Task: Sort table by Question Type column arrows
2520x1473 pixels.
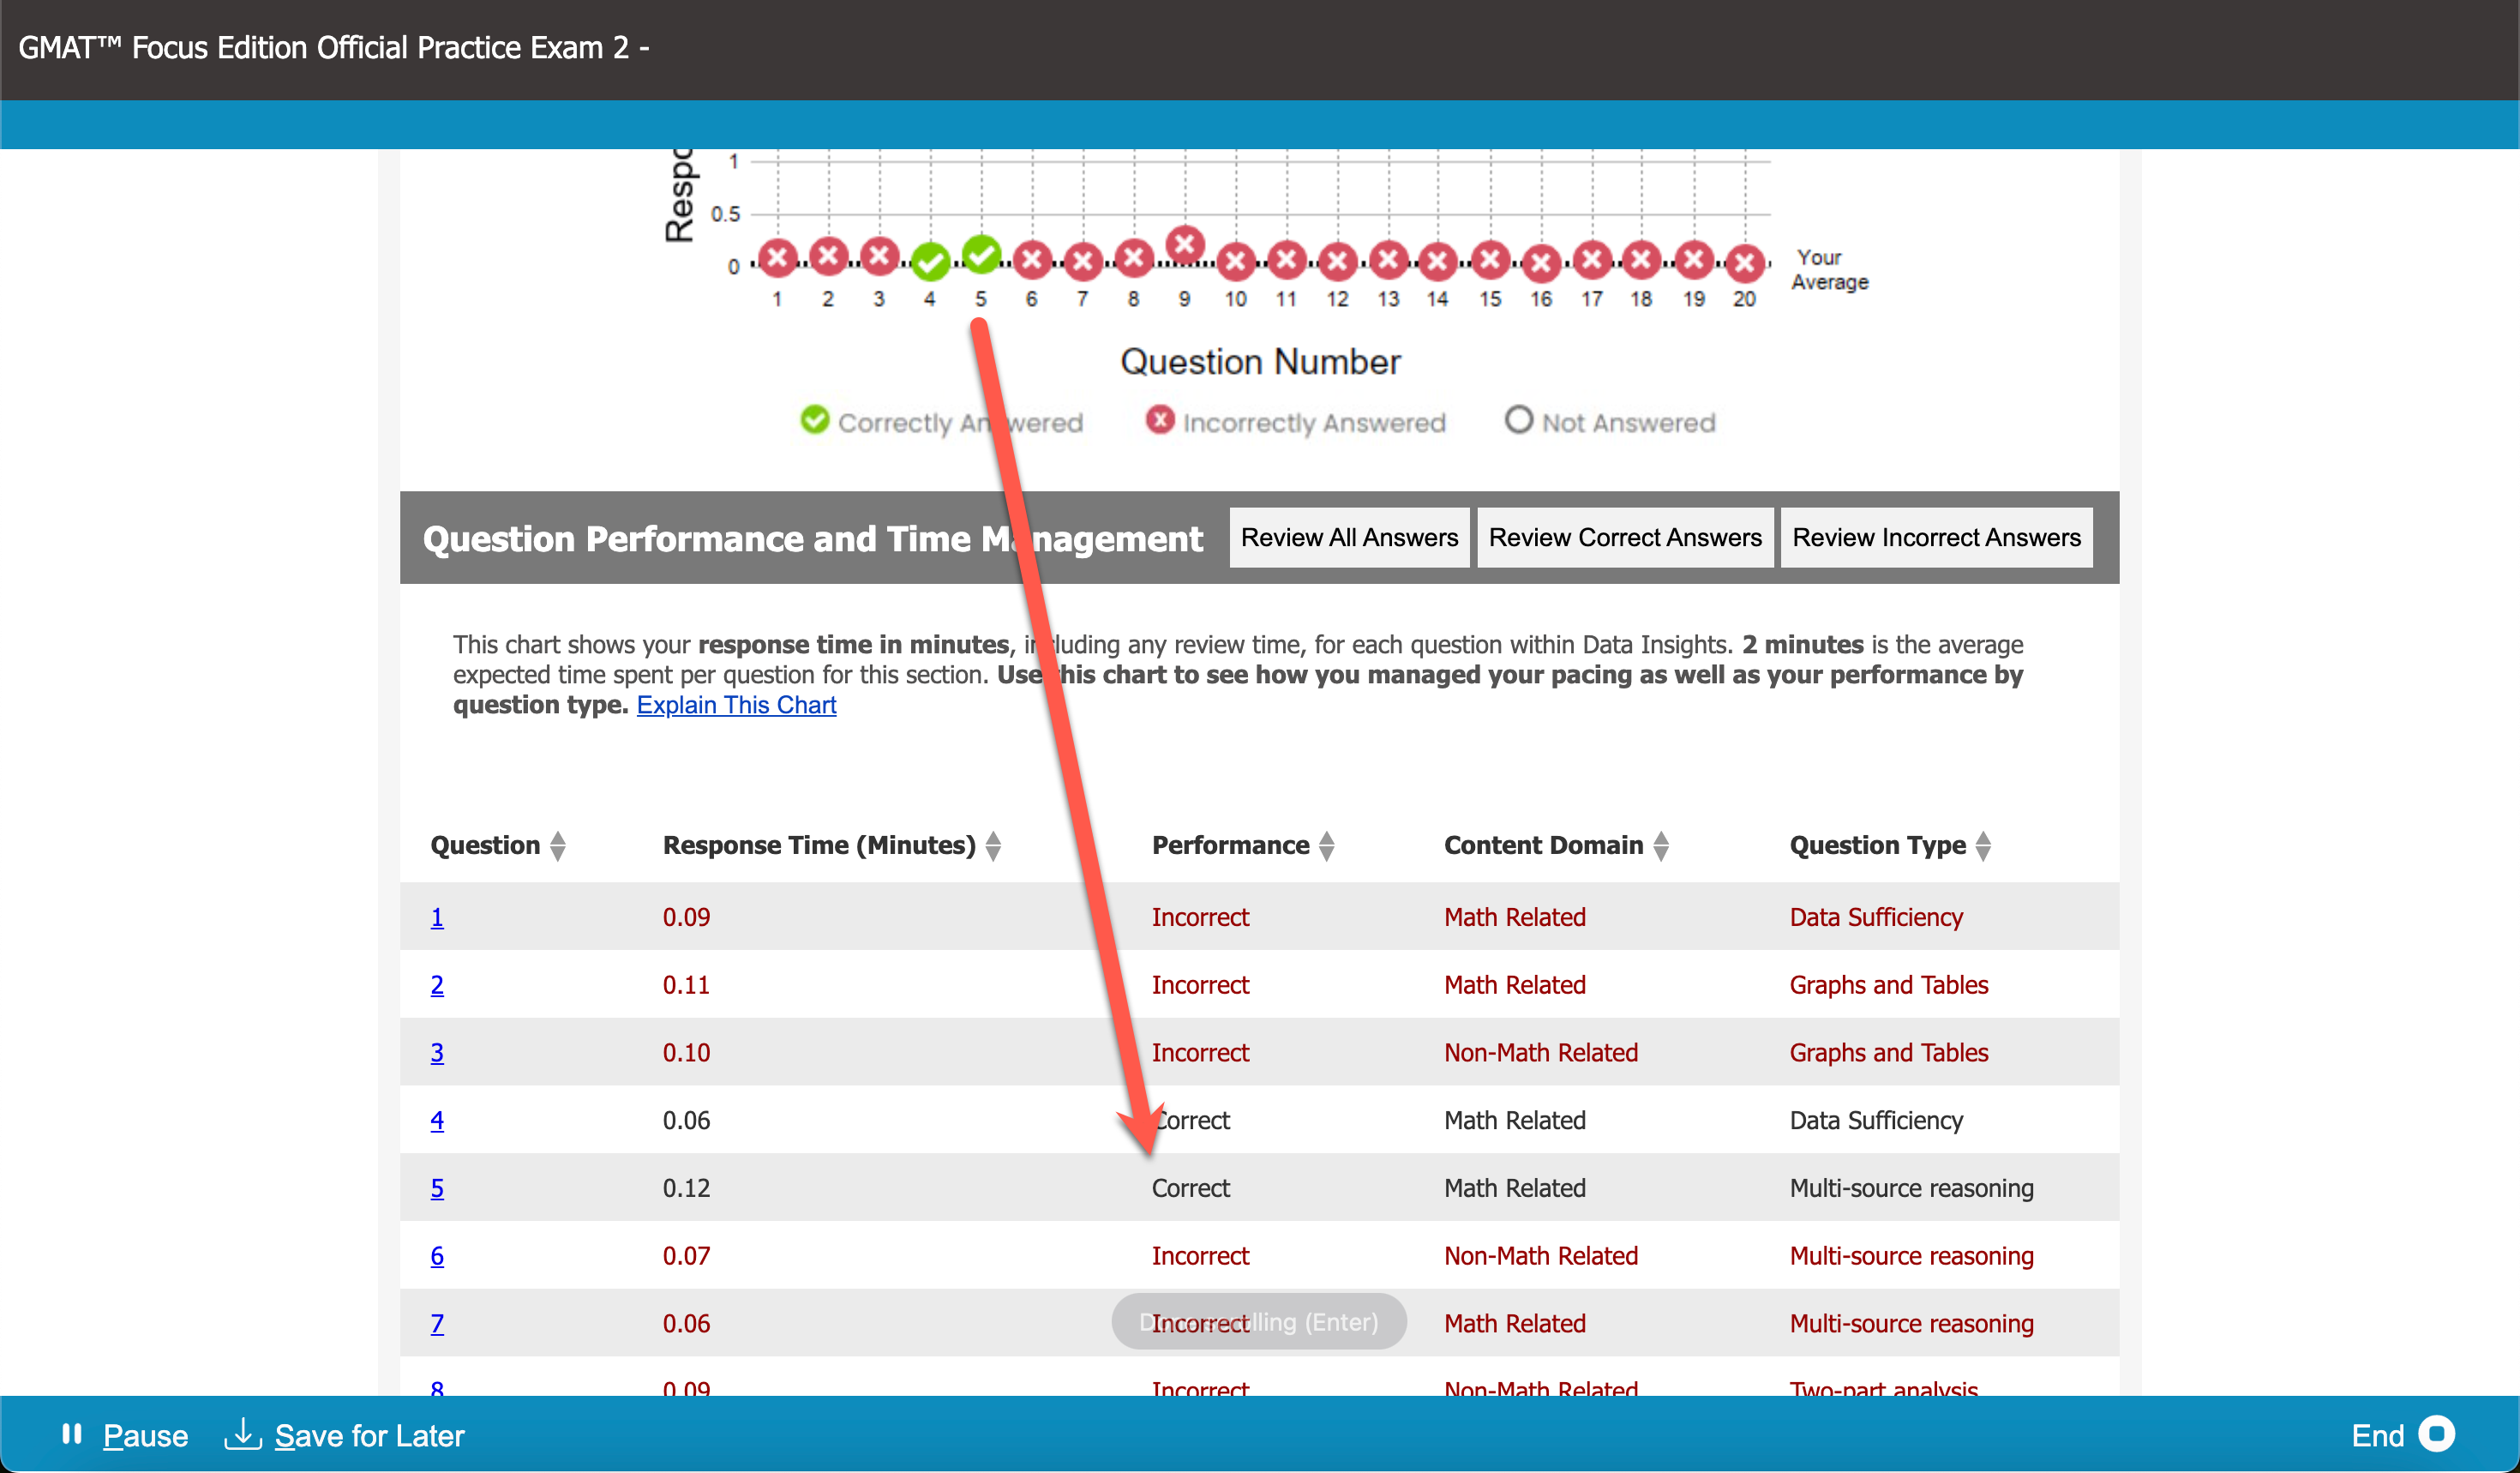Action: 1983,846
